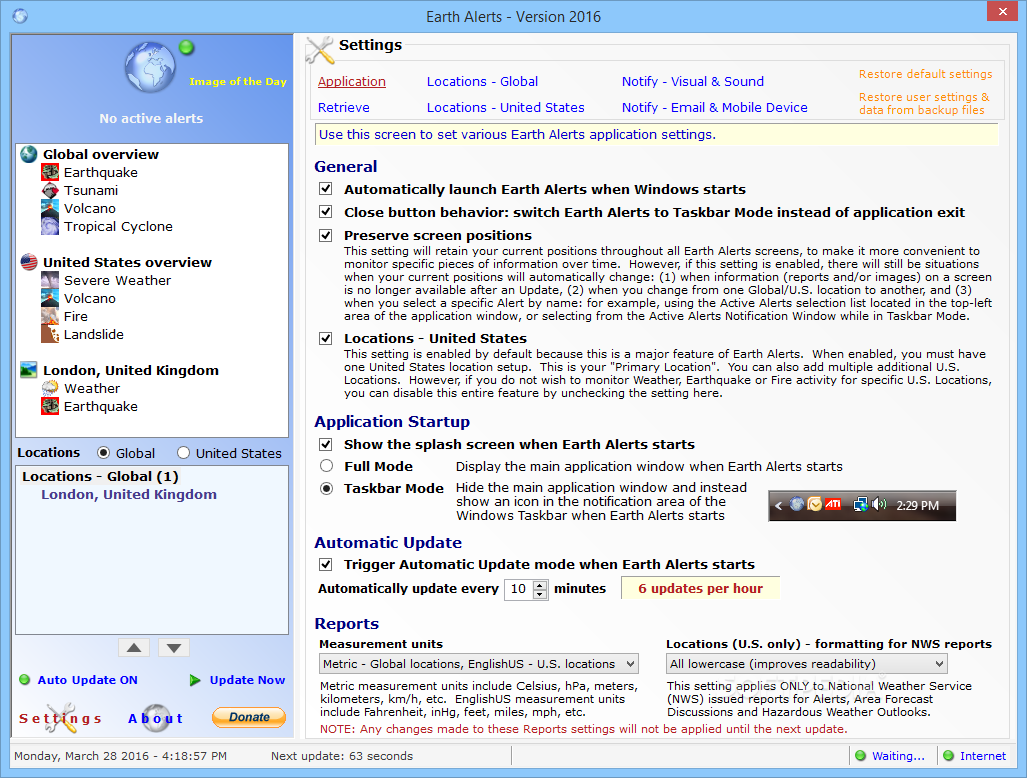1027x778 pixels.
Task: Click Image of the Day link
Action: pos(238,81)
